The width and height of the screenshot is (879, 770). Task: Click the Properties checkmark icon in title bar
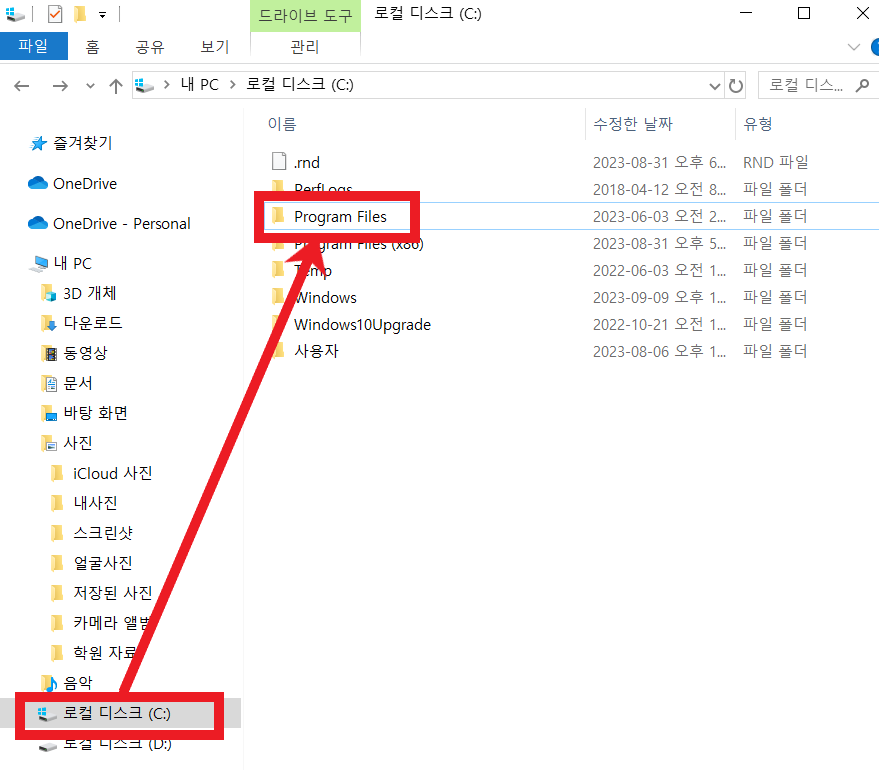coord(55,13)
